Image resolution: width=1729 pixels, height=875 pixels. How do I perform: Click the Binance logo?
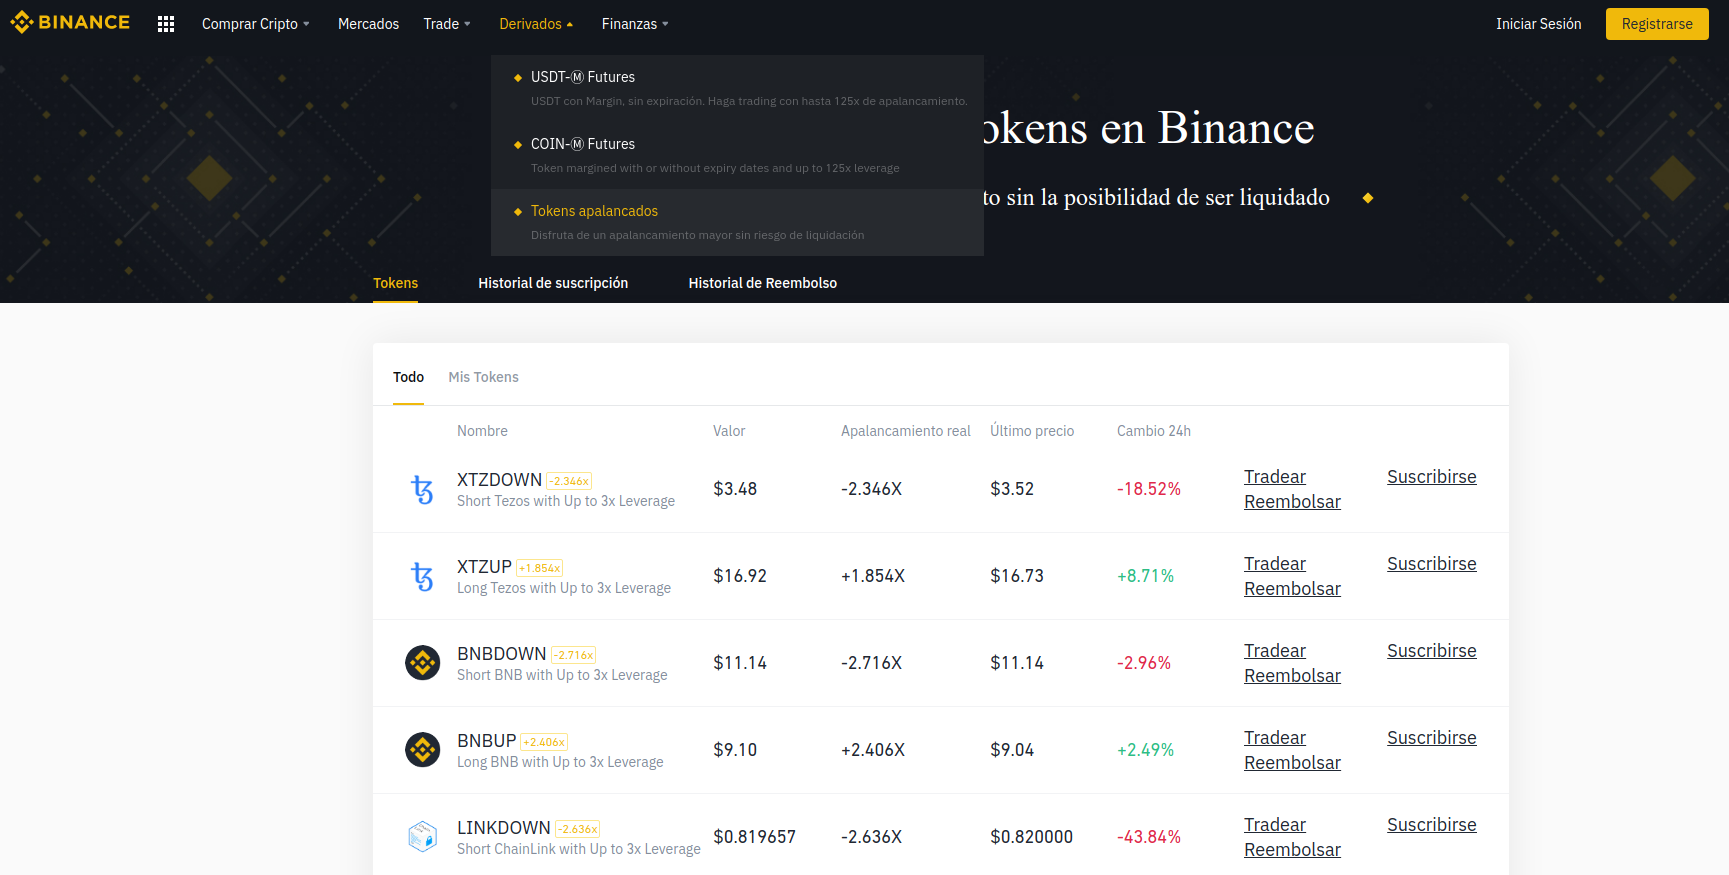point(70,22)
